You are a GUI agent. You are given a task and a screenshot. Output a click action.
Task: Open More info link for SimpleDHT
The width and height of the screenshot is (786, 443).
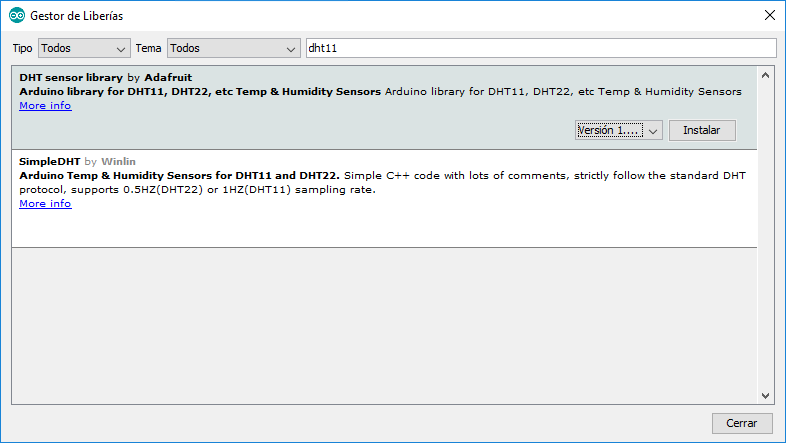[45, 203]
